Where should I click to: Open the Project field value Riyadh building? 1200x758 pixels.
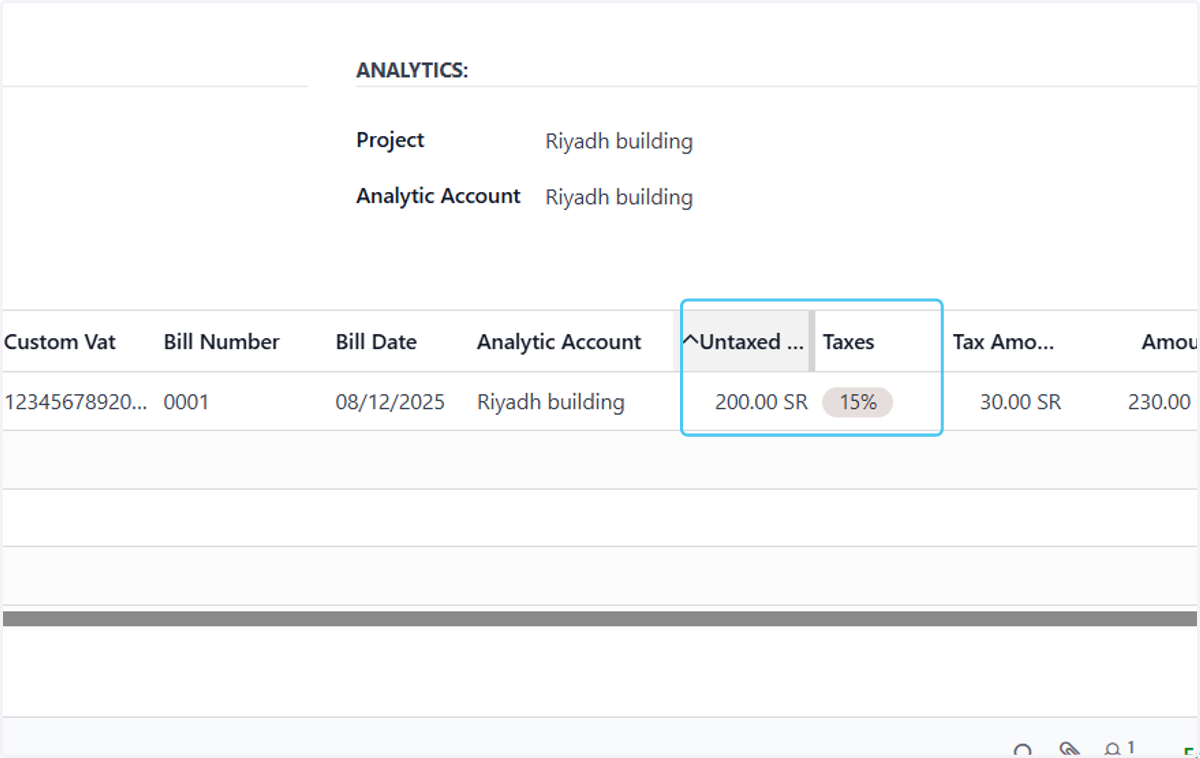click(619, 141)
